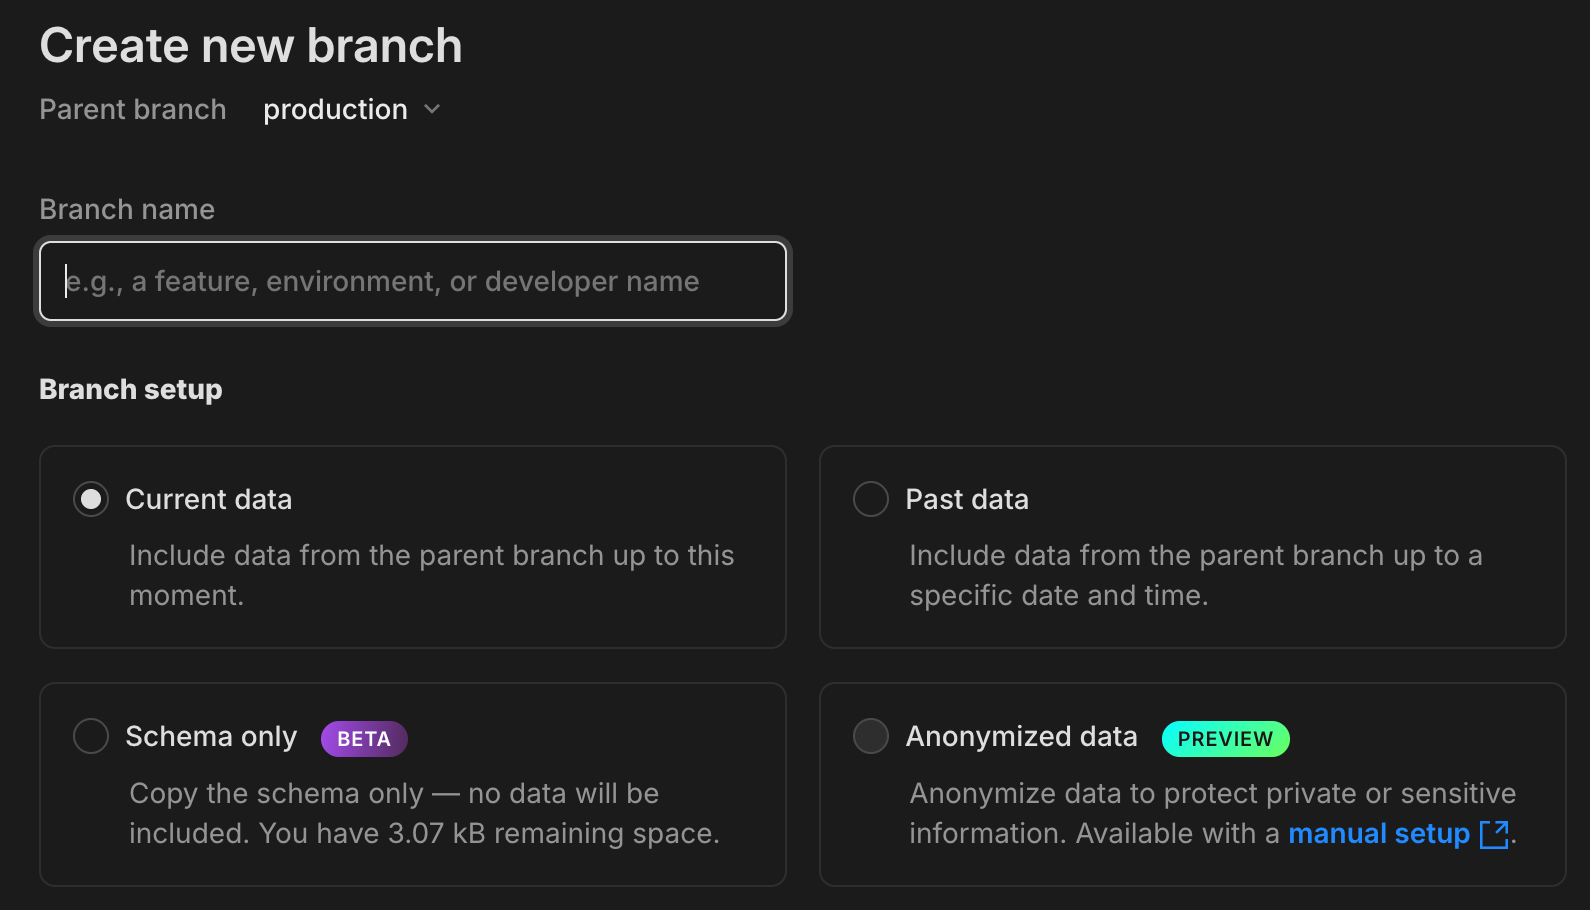Click the Parent branch label
This screenshot has height=910, width=1590.
click(133, 109)
